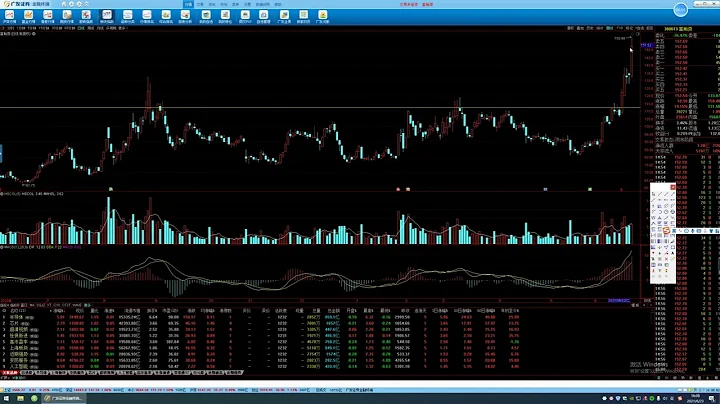Image resolution: width=720 pixels, height=404 pixels.
Task: Select the MA indicator tab below chart
Action: (x=32, y=305)
